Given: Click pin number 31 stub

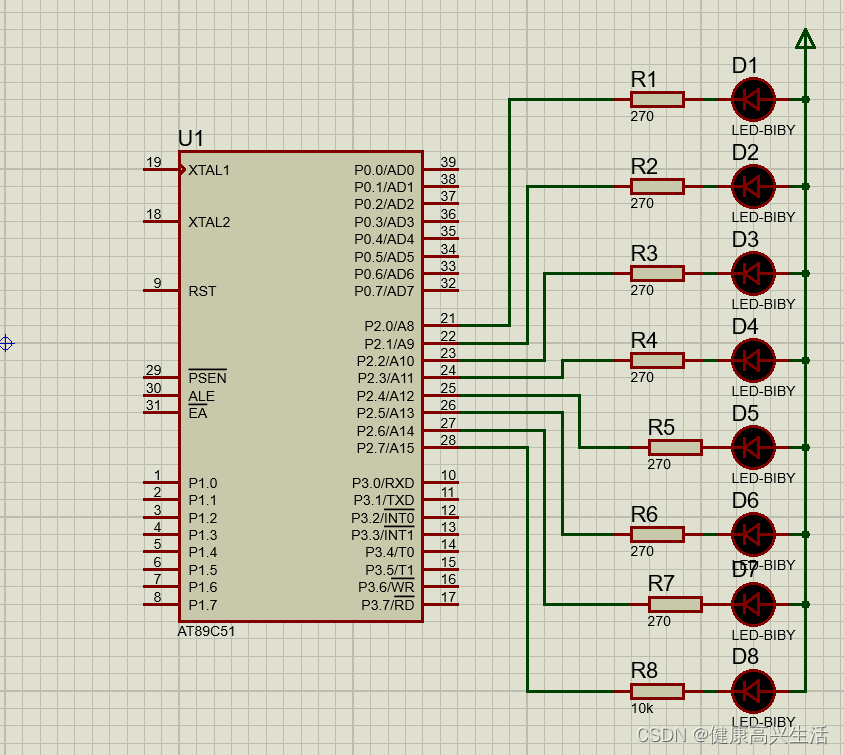Looking at the screenshot, I should tap(160, 413).
